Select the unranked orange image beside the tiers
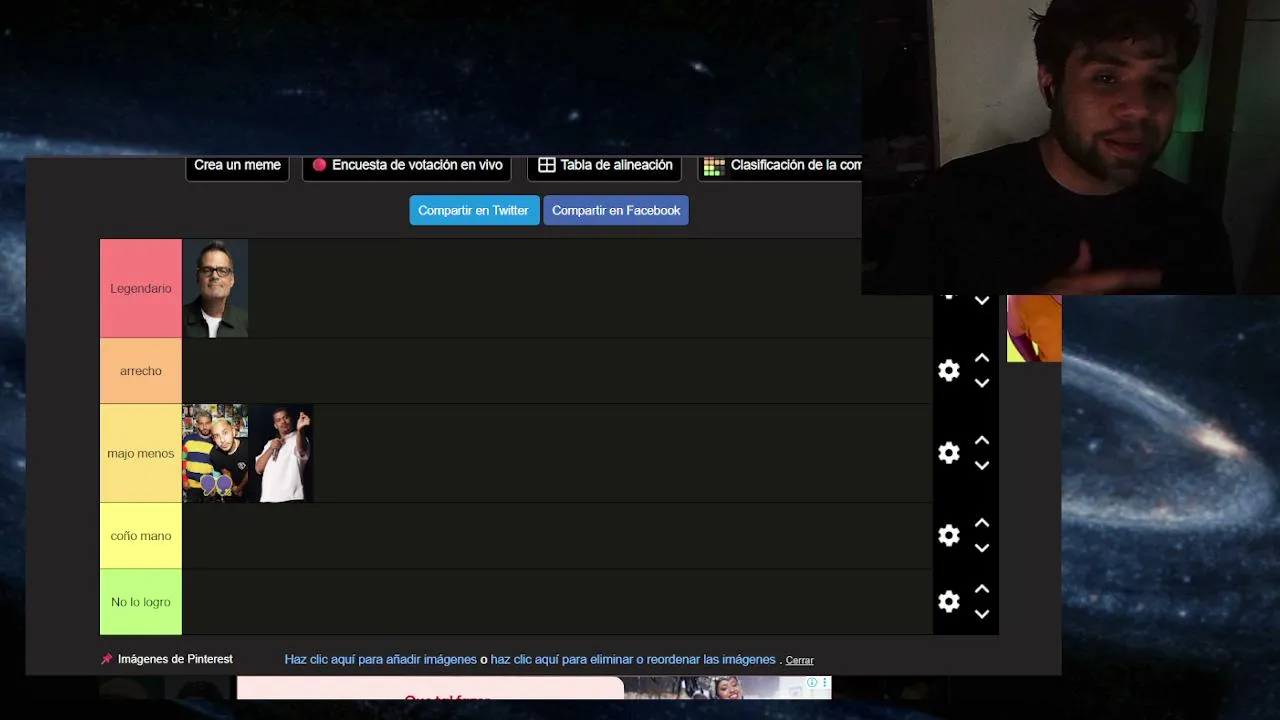The height and width of the screenshot is (720, 1280). coord(1034,328)
